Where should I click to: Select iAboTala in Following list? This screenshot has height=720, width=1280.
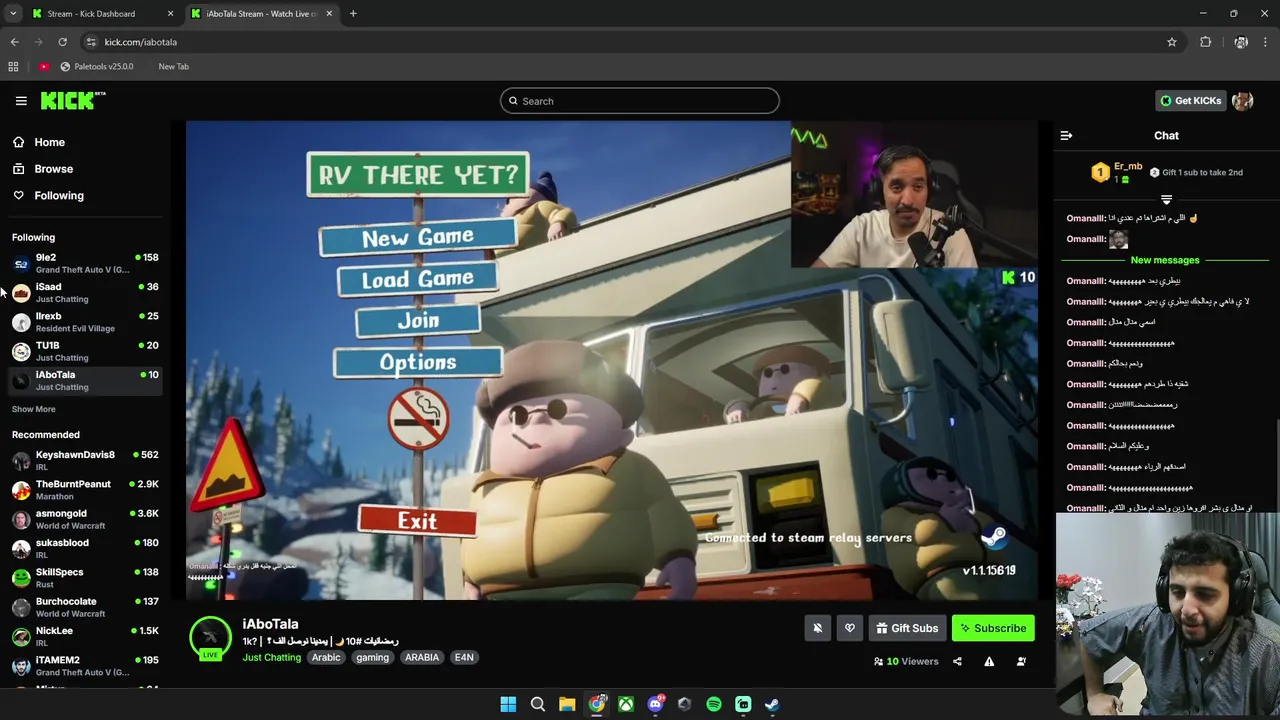85,380
